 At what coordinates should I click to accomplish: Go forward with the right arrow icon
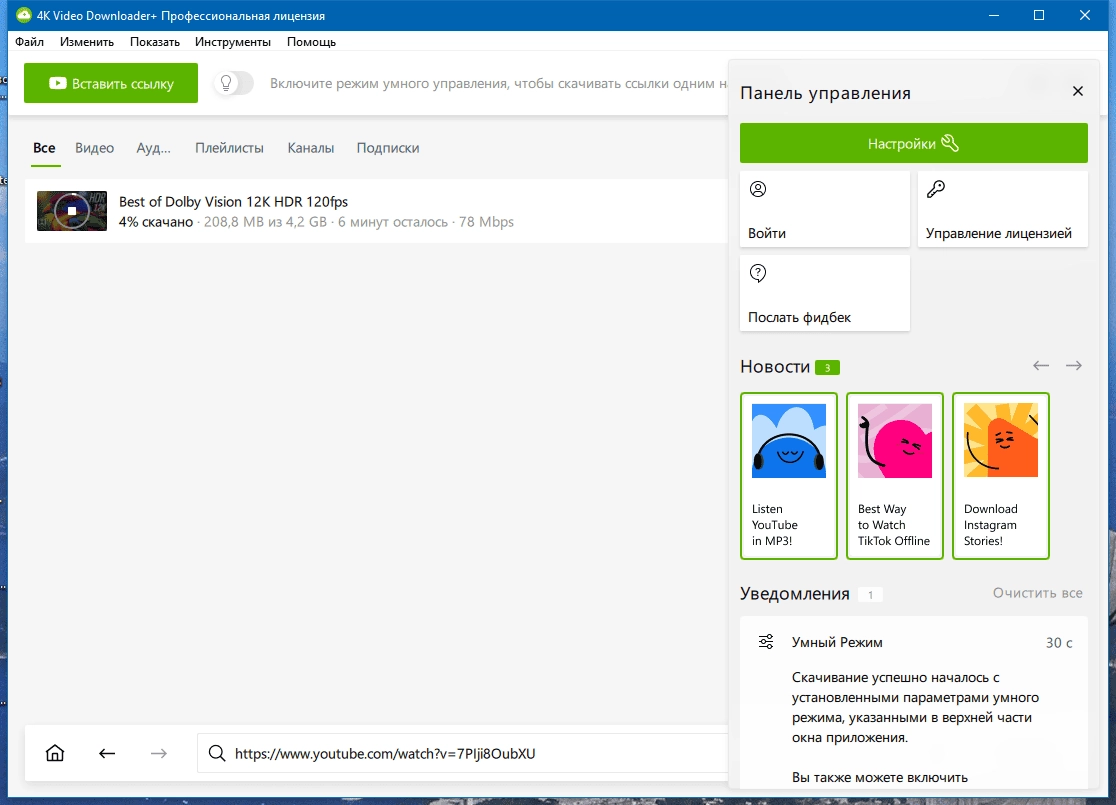[159, 753]
